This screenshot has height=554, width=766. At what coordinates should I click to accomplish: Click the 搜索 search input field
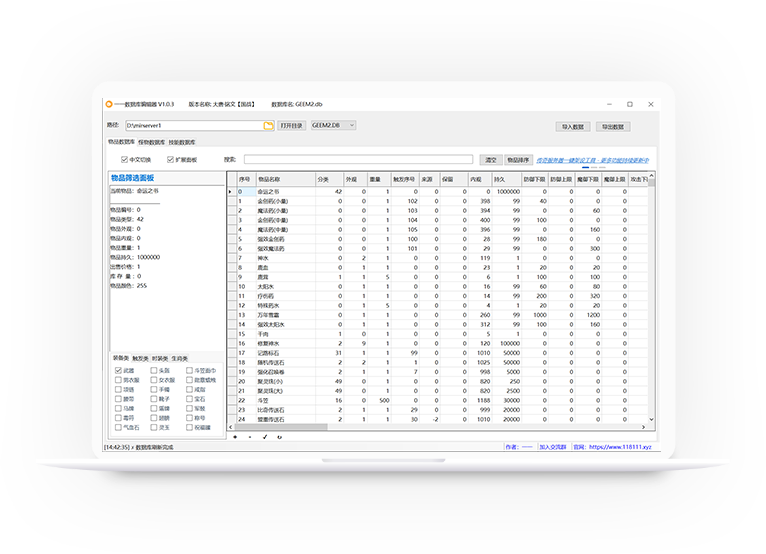[358, 159]
